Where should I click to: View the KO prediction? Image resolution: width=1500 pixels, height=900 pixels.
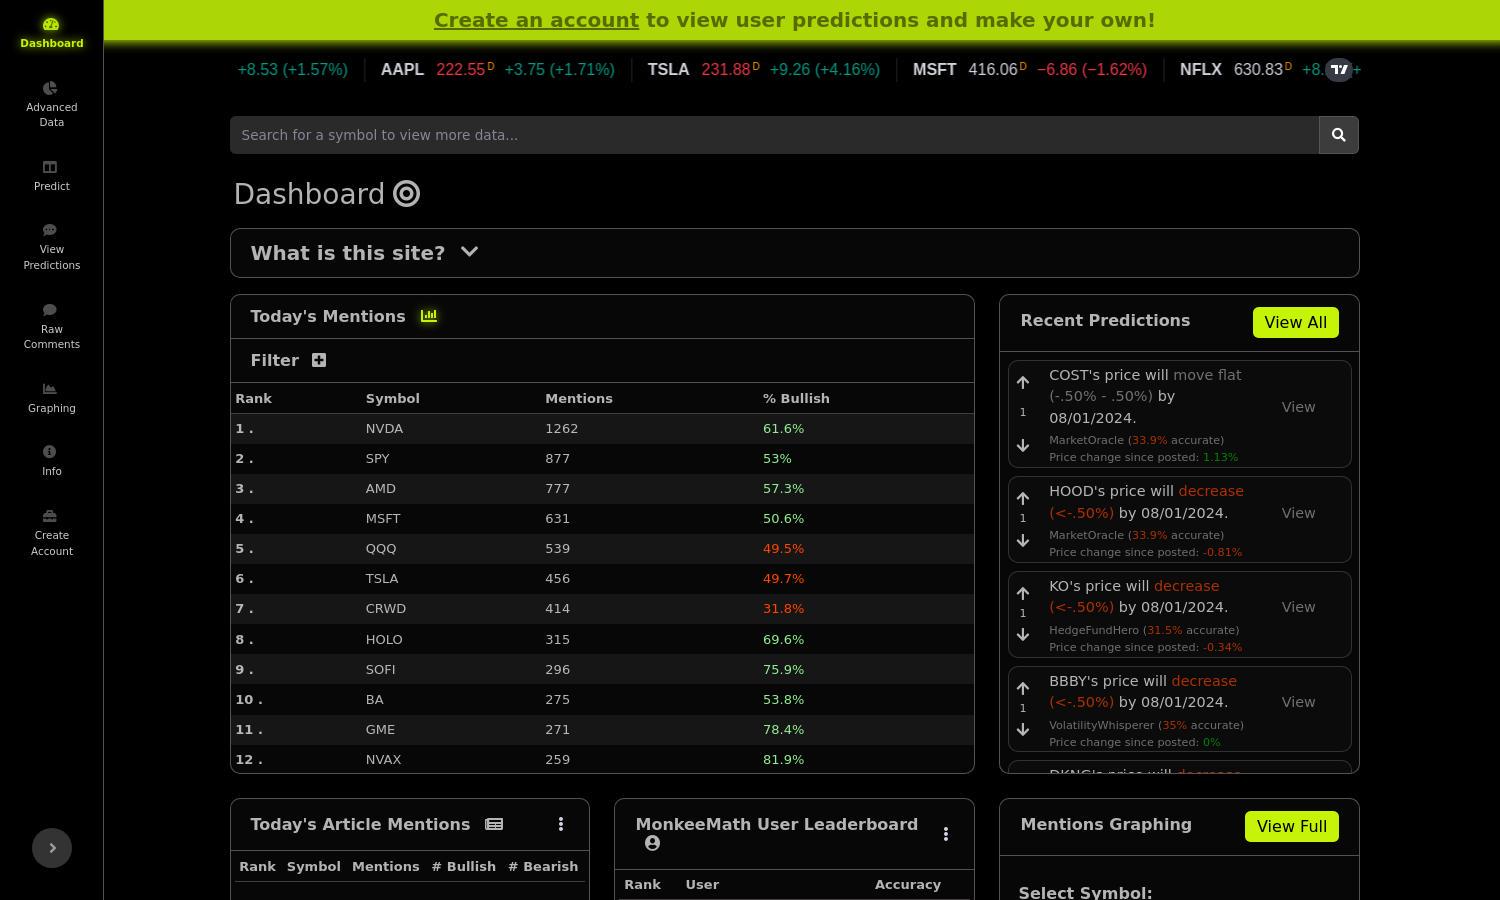pos(1298,607)
